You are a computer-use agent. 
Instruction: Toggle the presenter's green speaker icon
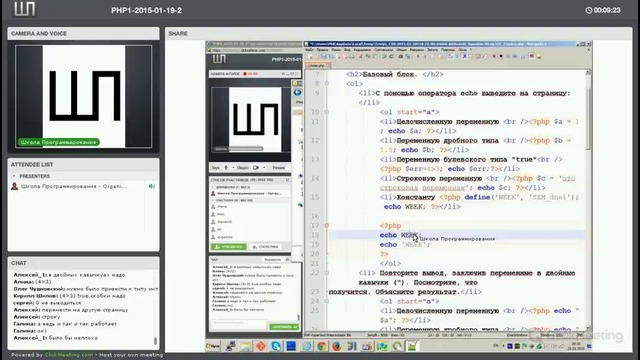pyautogui.click(x=152, y=186)
